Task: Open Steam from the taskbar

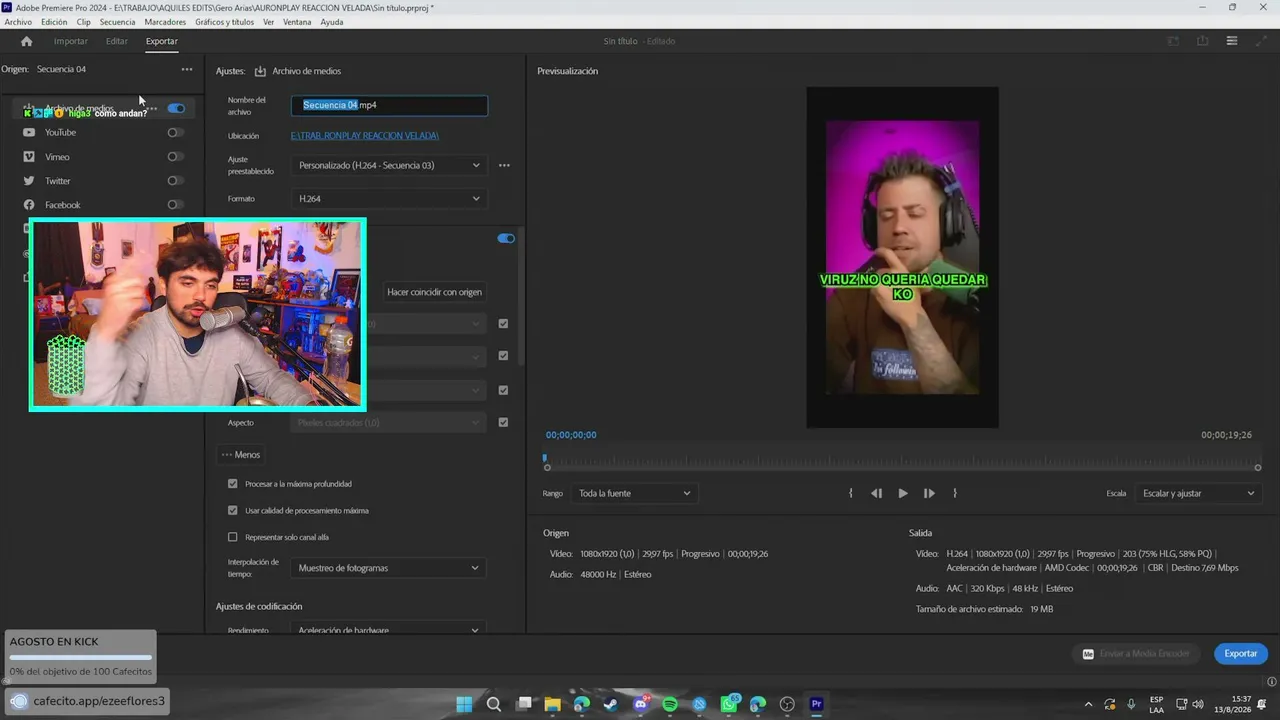Action: pos(611,704)
